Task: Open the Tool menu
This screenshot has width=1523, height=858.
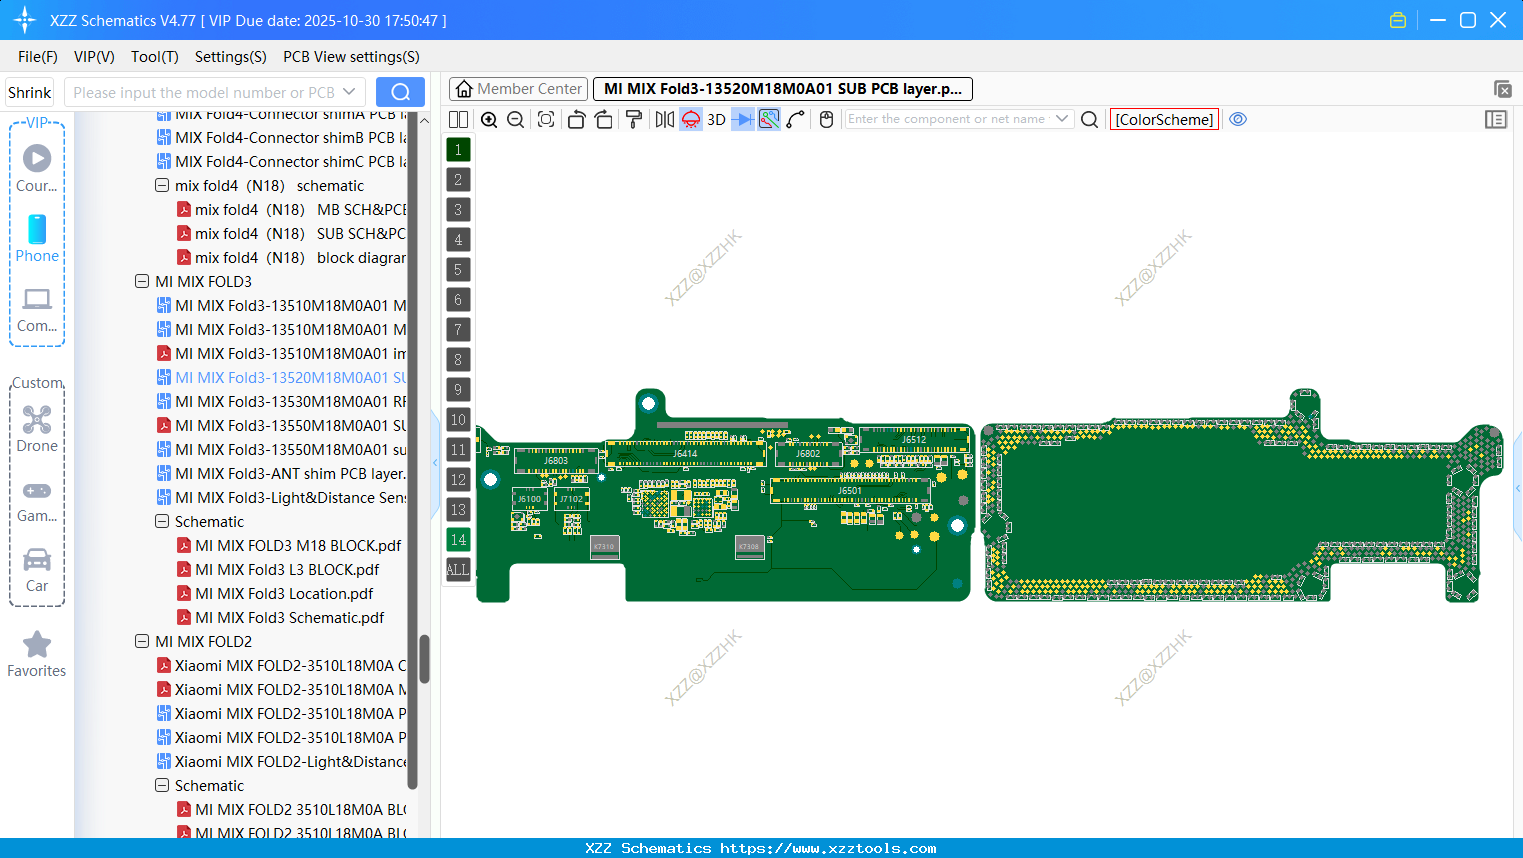Action: (x=154, y=57)
